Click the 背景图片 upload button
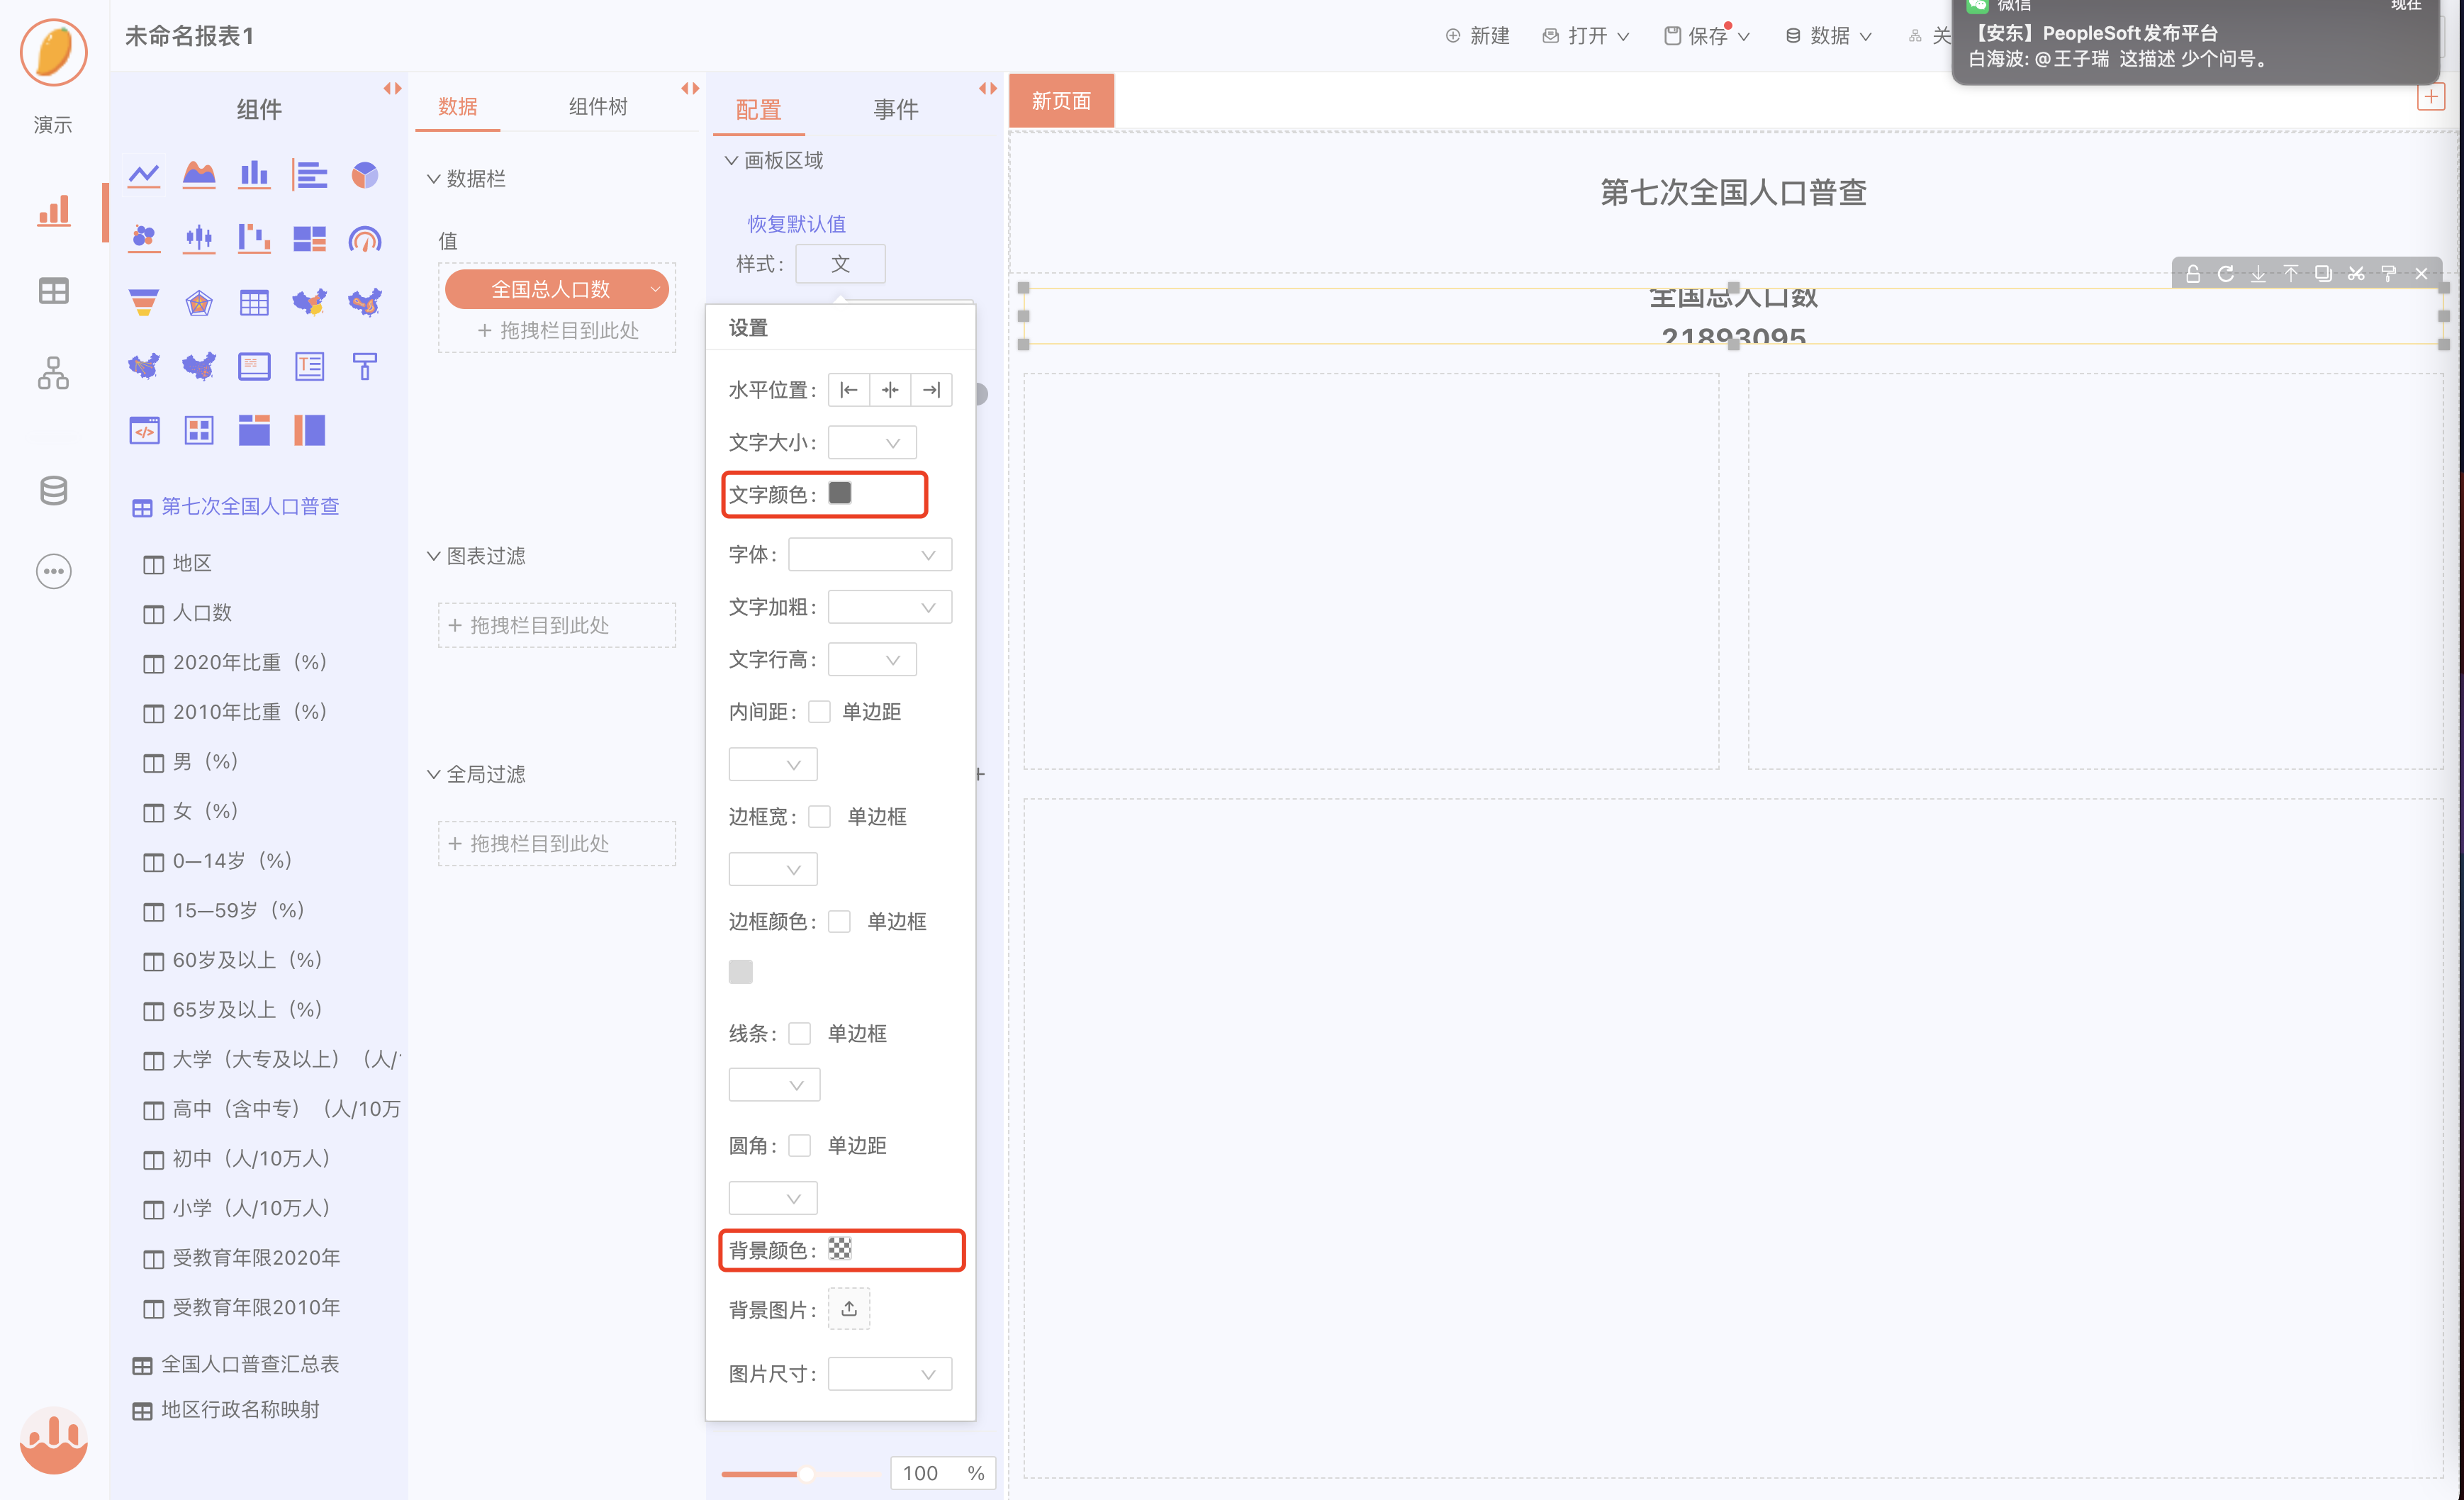 [849, 1308]
